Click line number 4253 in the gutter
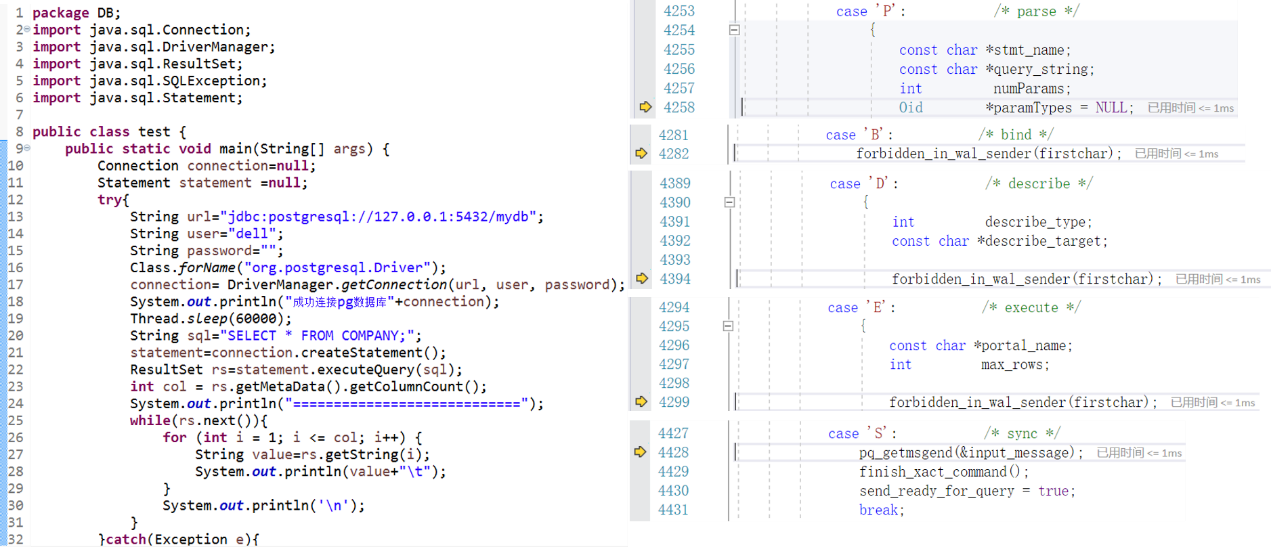 [x=678, y=11]
